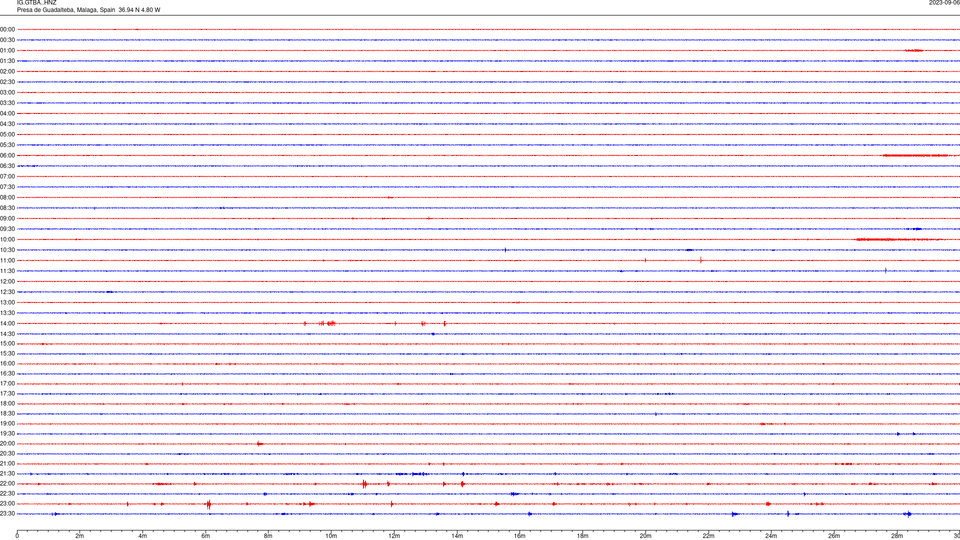Click the 19:00 time label

[x=7, y=424]
